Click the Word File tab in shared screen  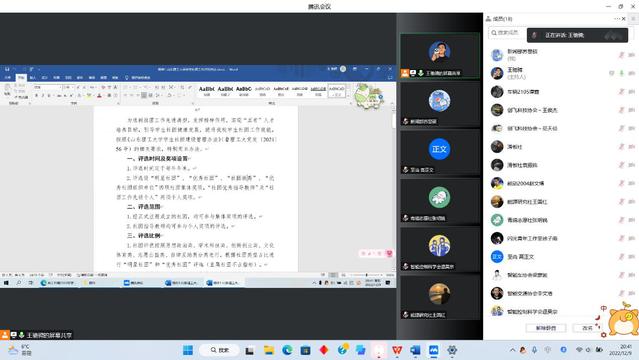pos(8,77)
